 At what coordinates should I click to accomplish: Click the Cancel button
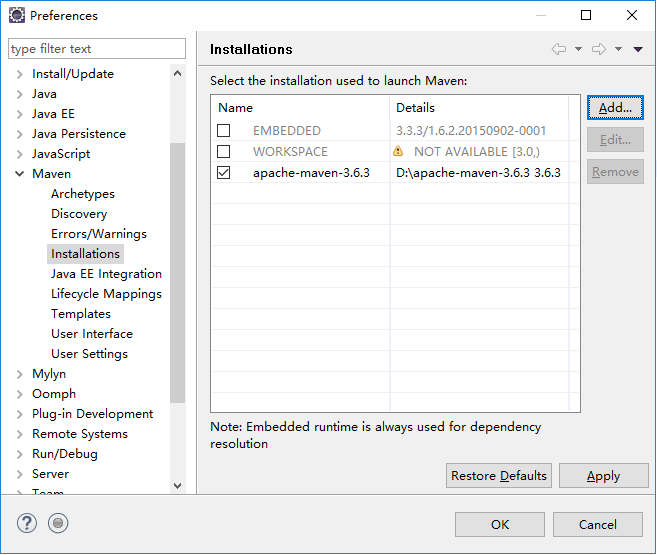pyautogui.click(x=598, y=524)
